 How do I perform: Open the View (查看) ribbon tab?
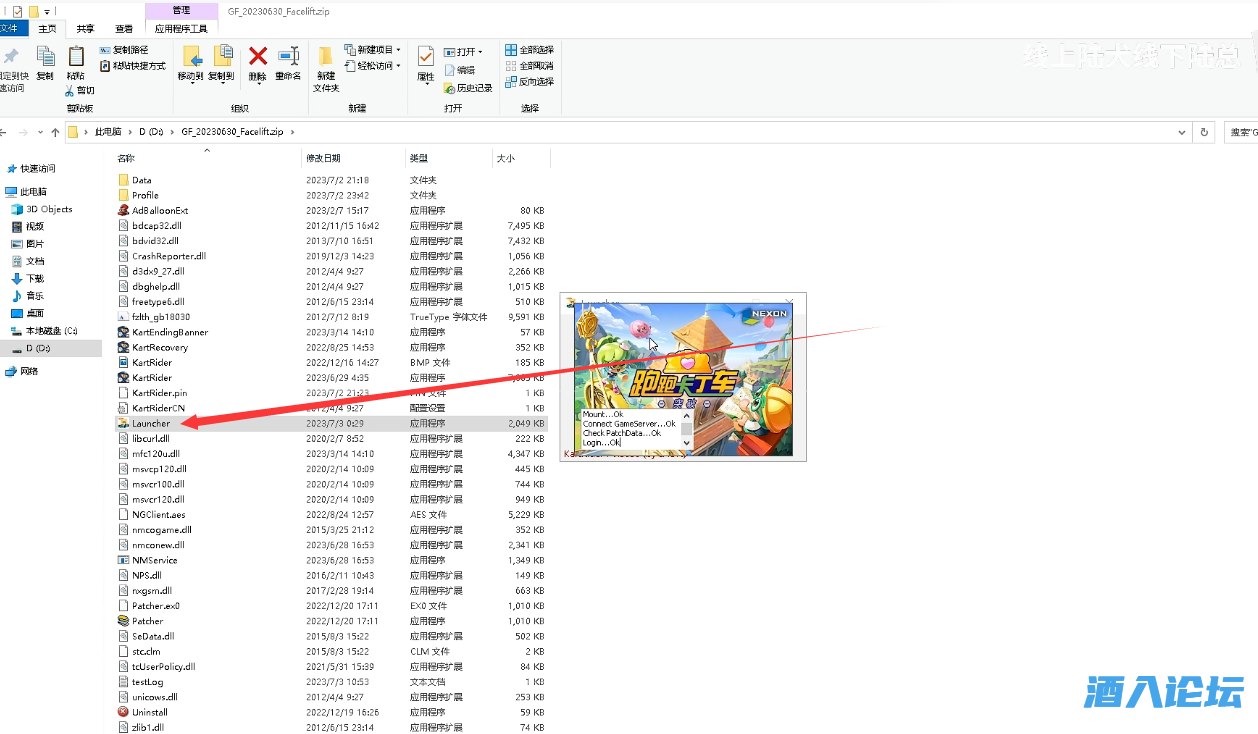coord(123,29)
